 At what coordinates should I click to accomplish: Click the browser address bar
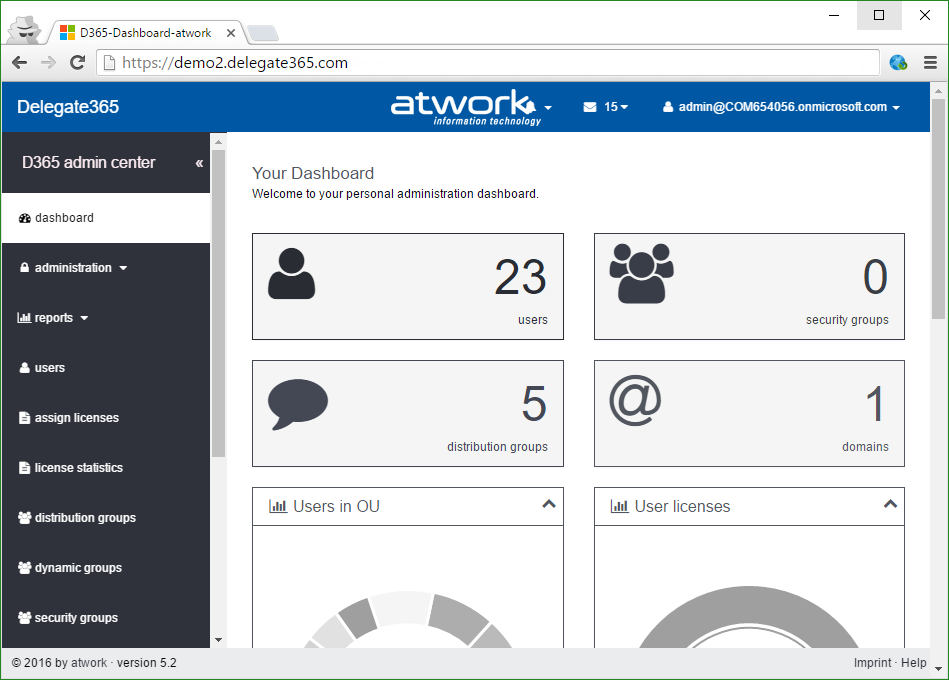(x=490, y=62)
